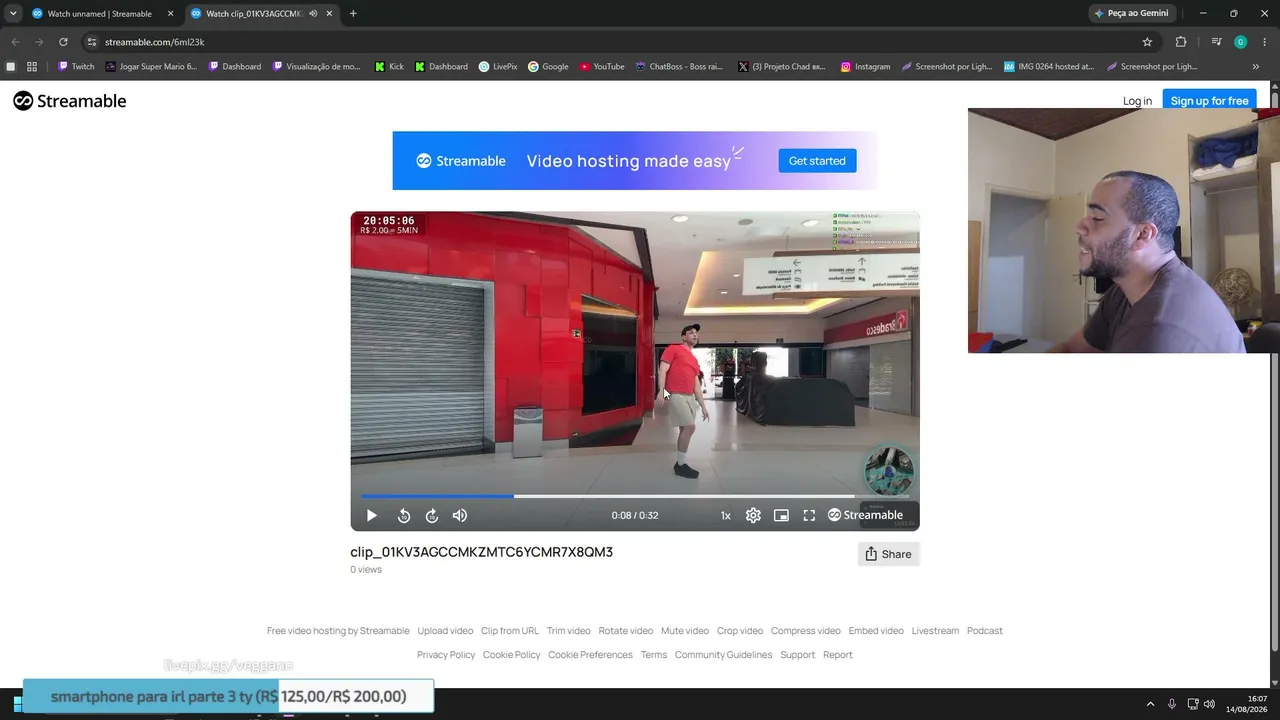Open the YouTube bookmark
This screenshot has width=1280, height=720.
coord(602,67)
